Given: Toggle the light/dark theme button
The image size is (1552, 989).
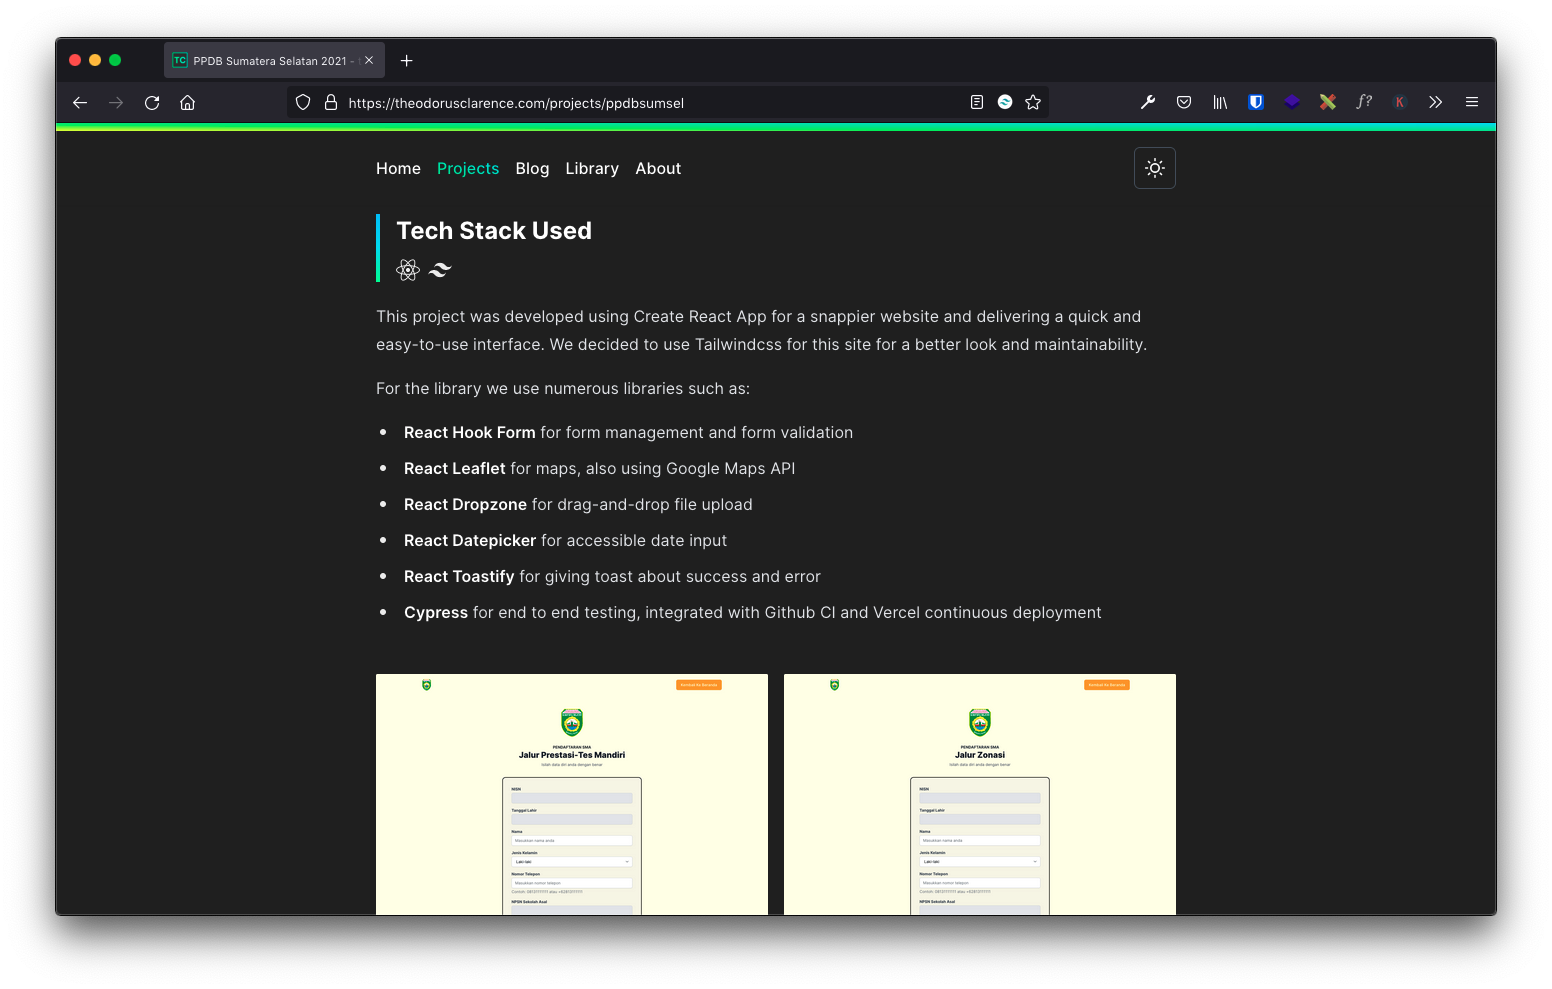Looking at the screenshot, I should (x=1154, y=168).
